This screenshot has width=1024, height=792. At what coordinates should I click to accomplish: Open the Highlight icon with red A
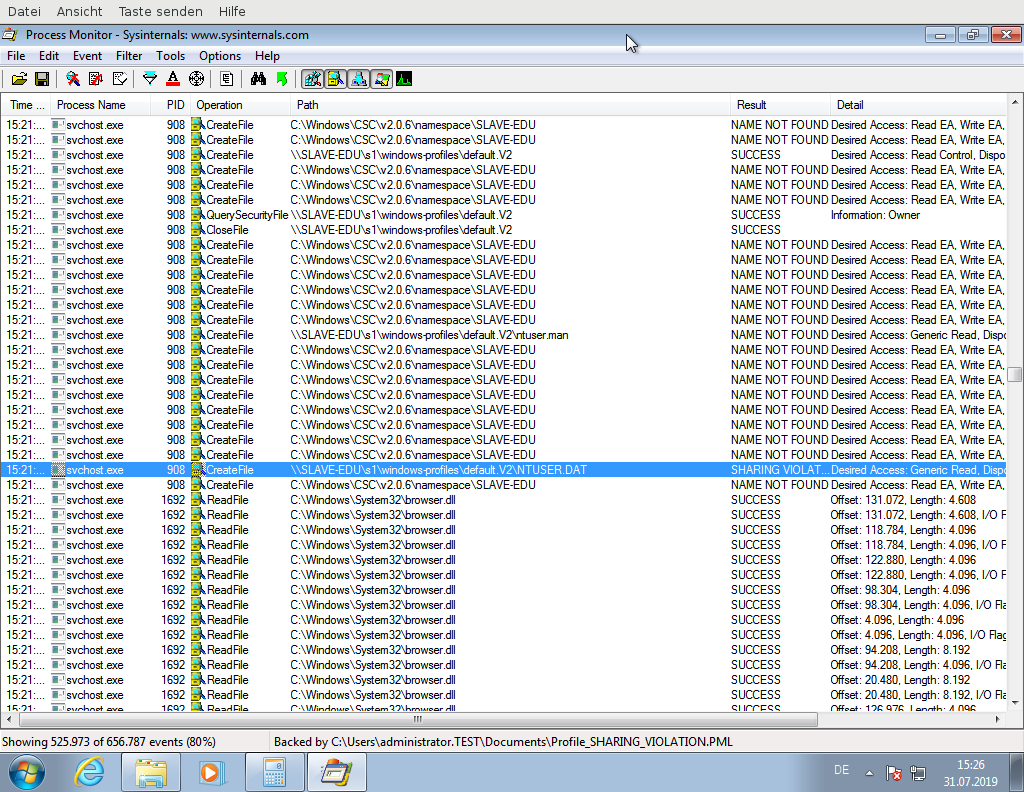[173, 78]
